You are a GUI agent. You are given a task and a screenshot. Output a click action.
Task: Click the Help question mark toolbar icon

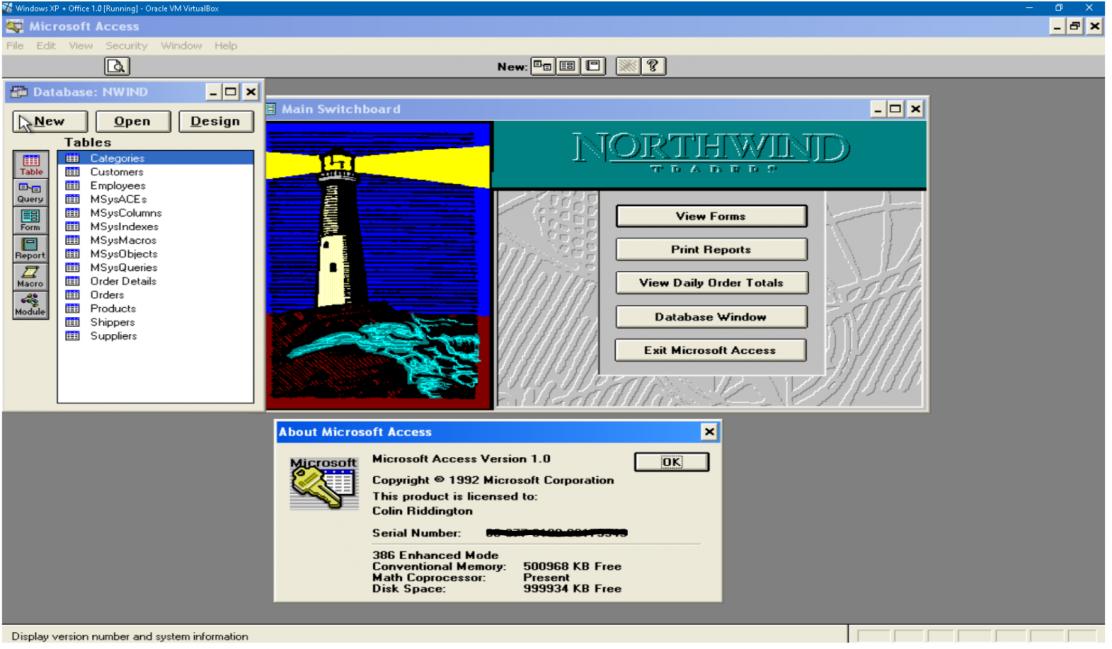(653, 66)
